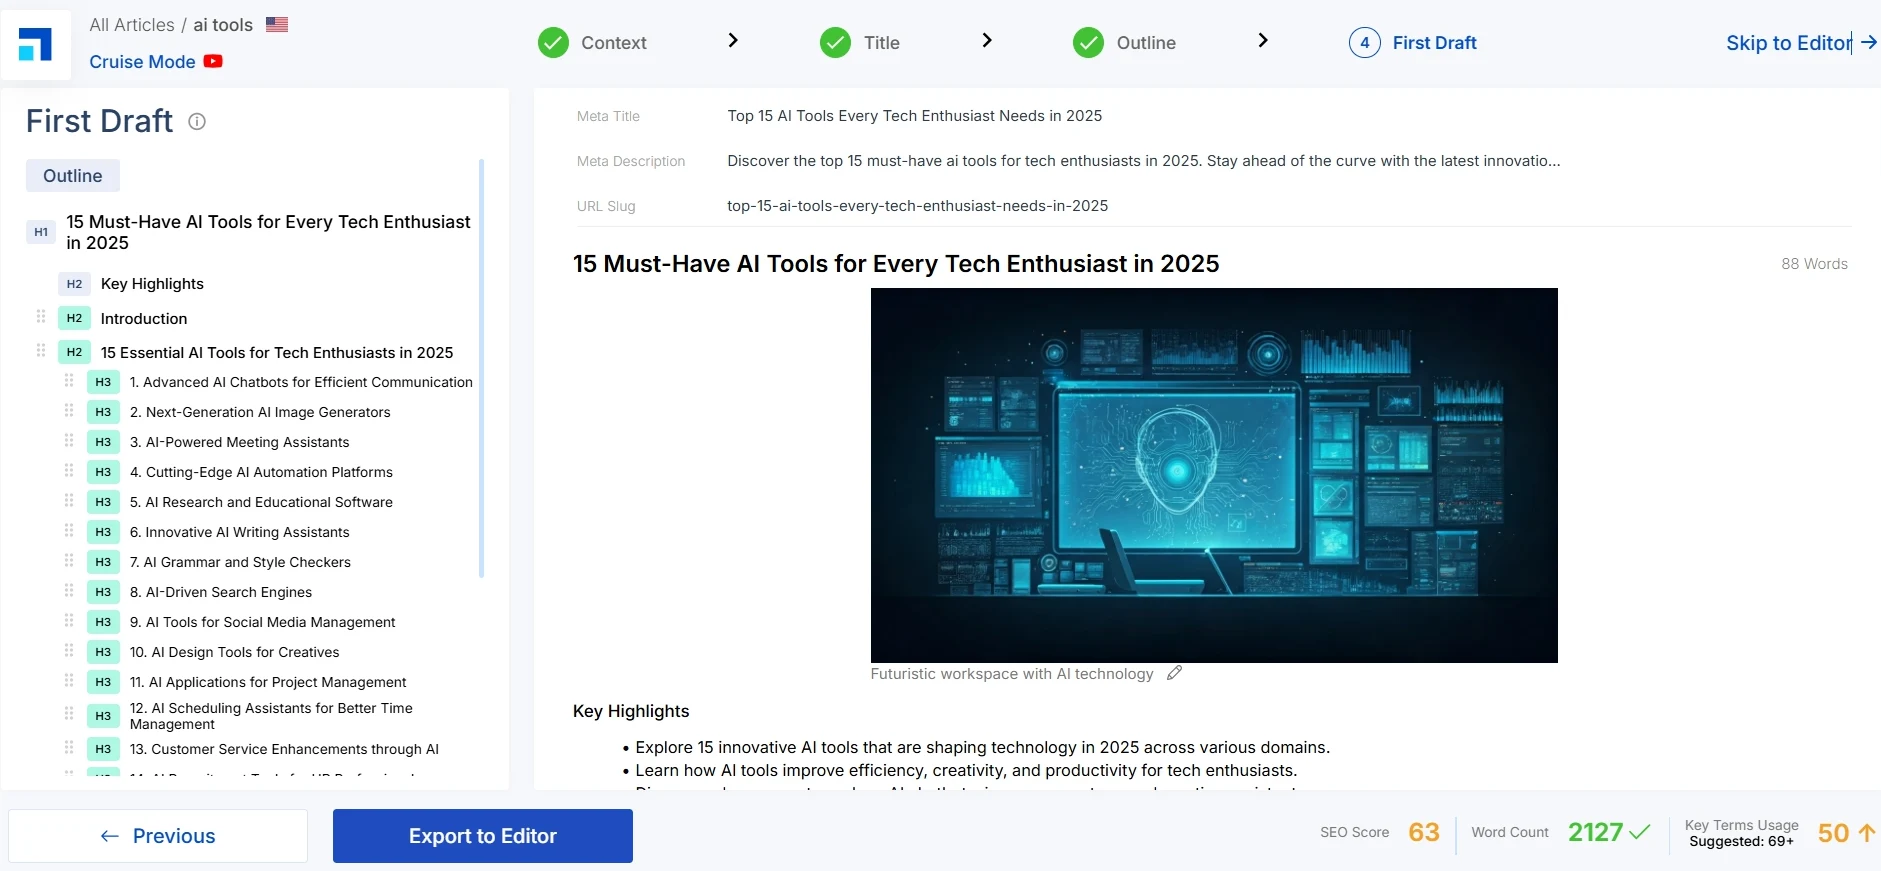Go back with the Previous button
This screenshot has width=1881, height=871.
pyautogui.click(x=158, y=836)
